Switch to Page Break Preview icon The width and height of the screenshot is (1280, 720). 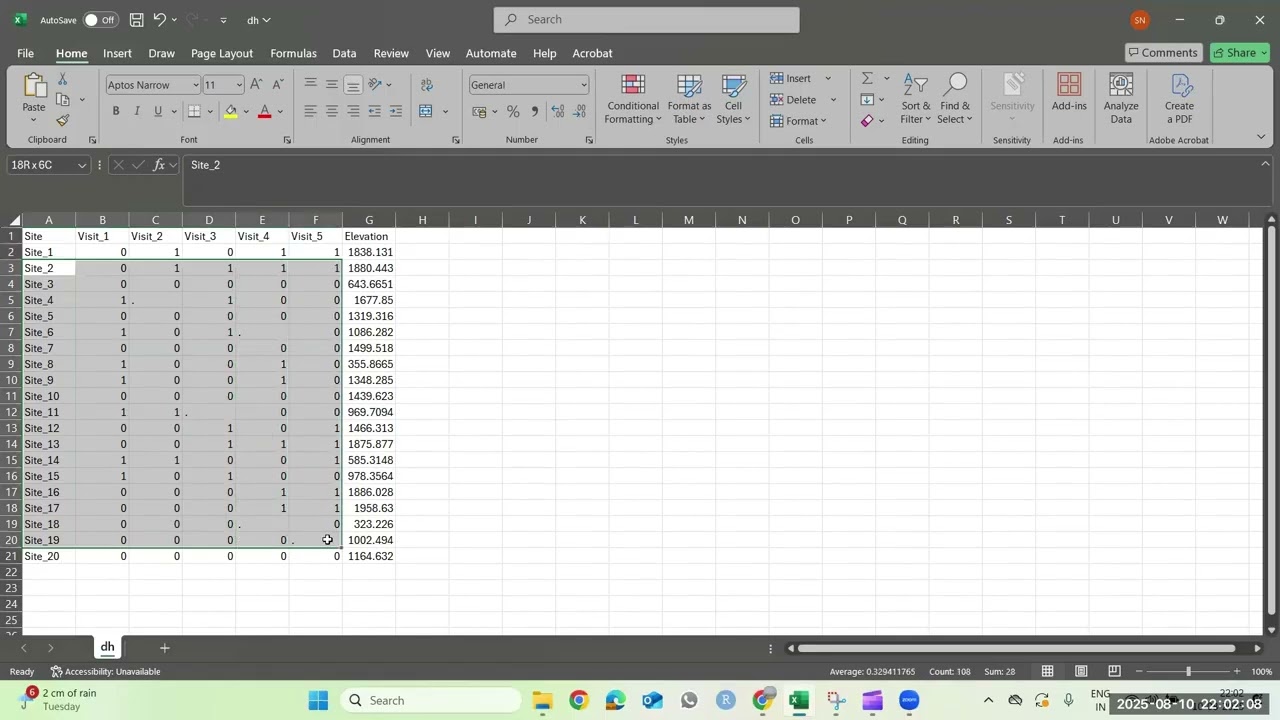click(x=1114, y=671)
